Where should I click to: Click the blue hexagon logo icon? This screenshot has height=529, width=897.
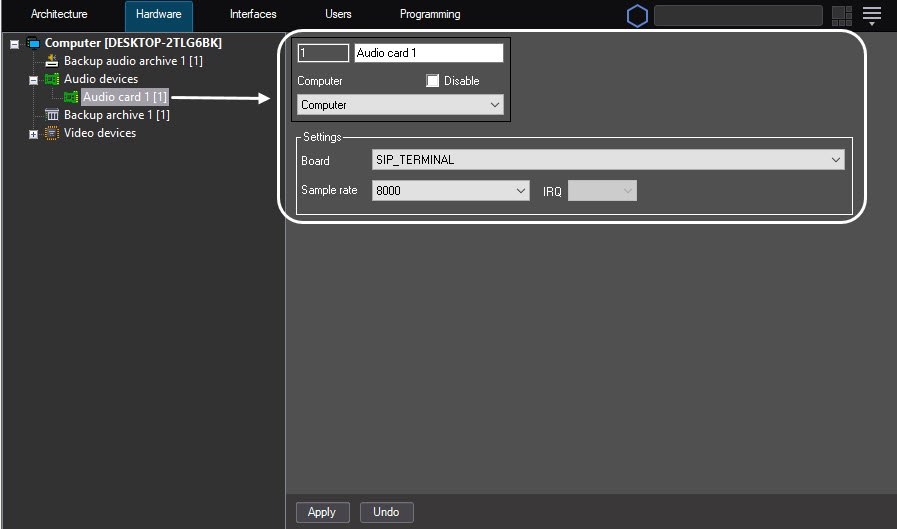(x=637, y=16)
